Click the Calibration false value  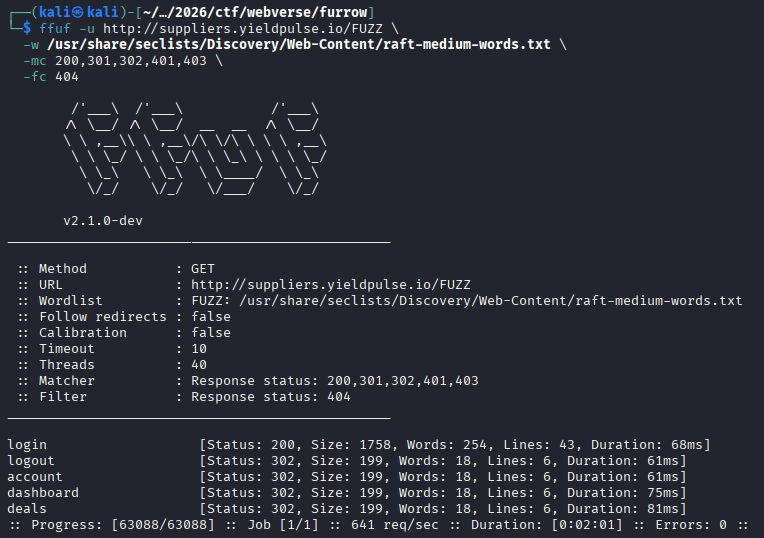[210, 333]
